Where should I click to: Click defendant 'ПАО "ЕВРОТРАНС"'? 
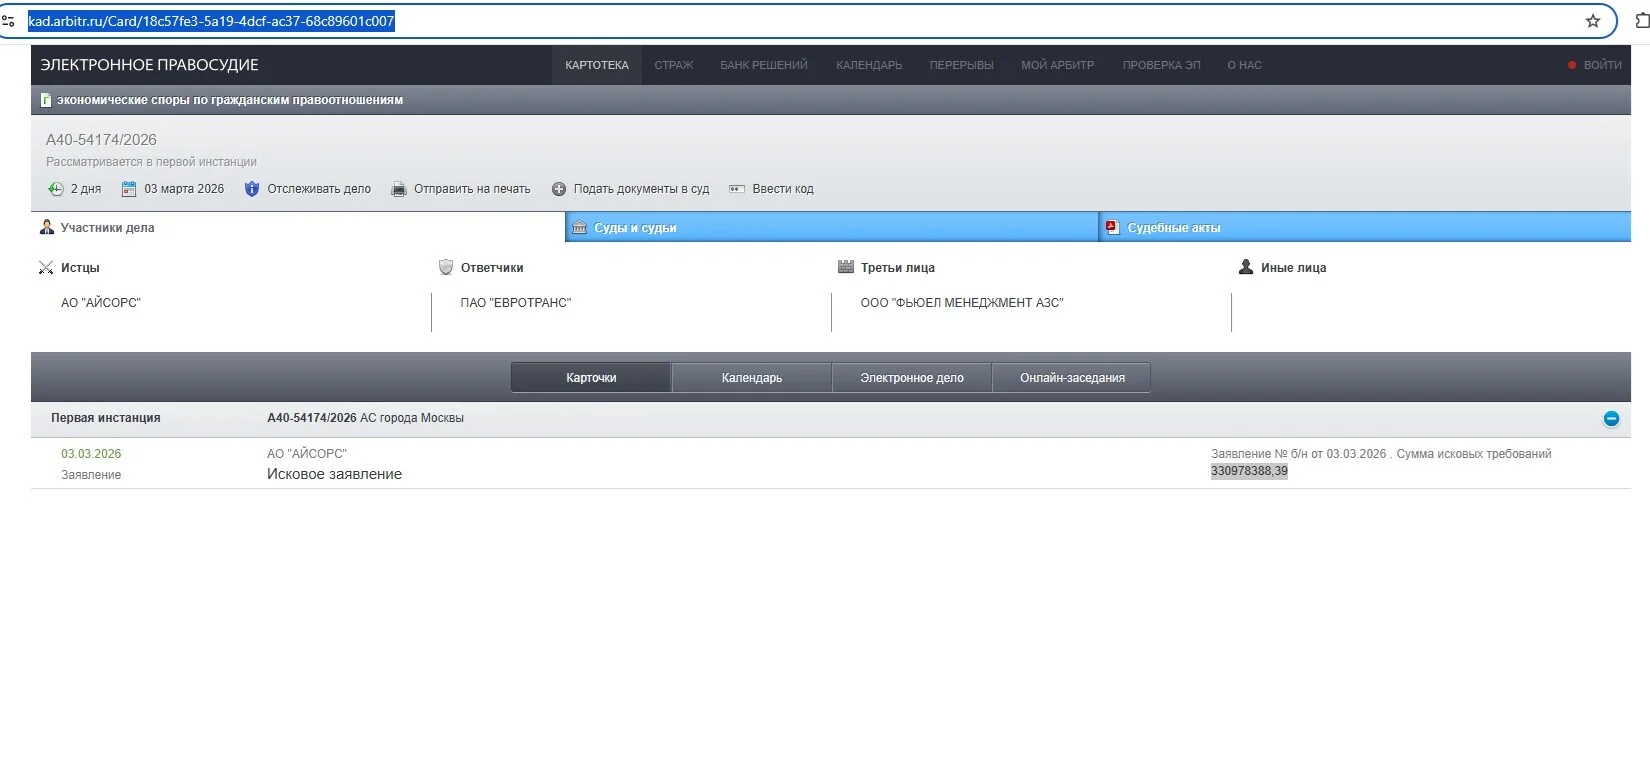click(x=516, y=303)
